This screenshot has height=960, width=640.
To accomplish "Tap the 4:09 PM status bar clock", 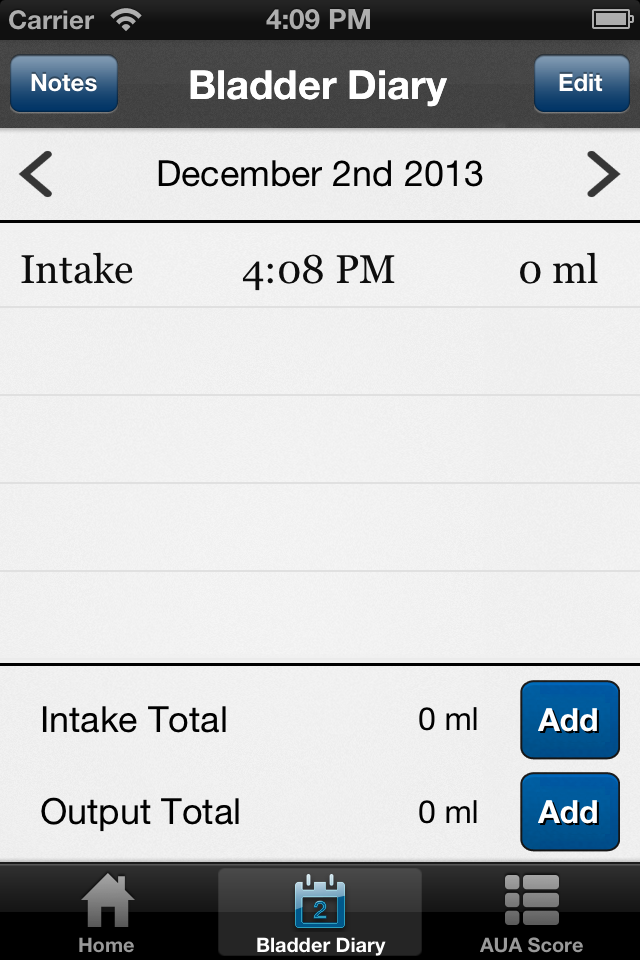I will point(318,20).
